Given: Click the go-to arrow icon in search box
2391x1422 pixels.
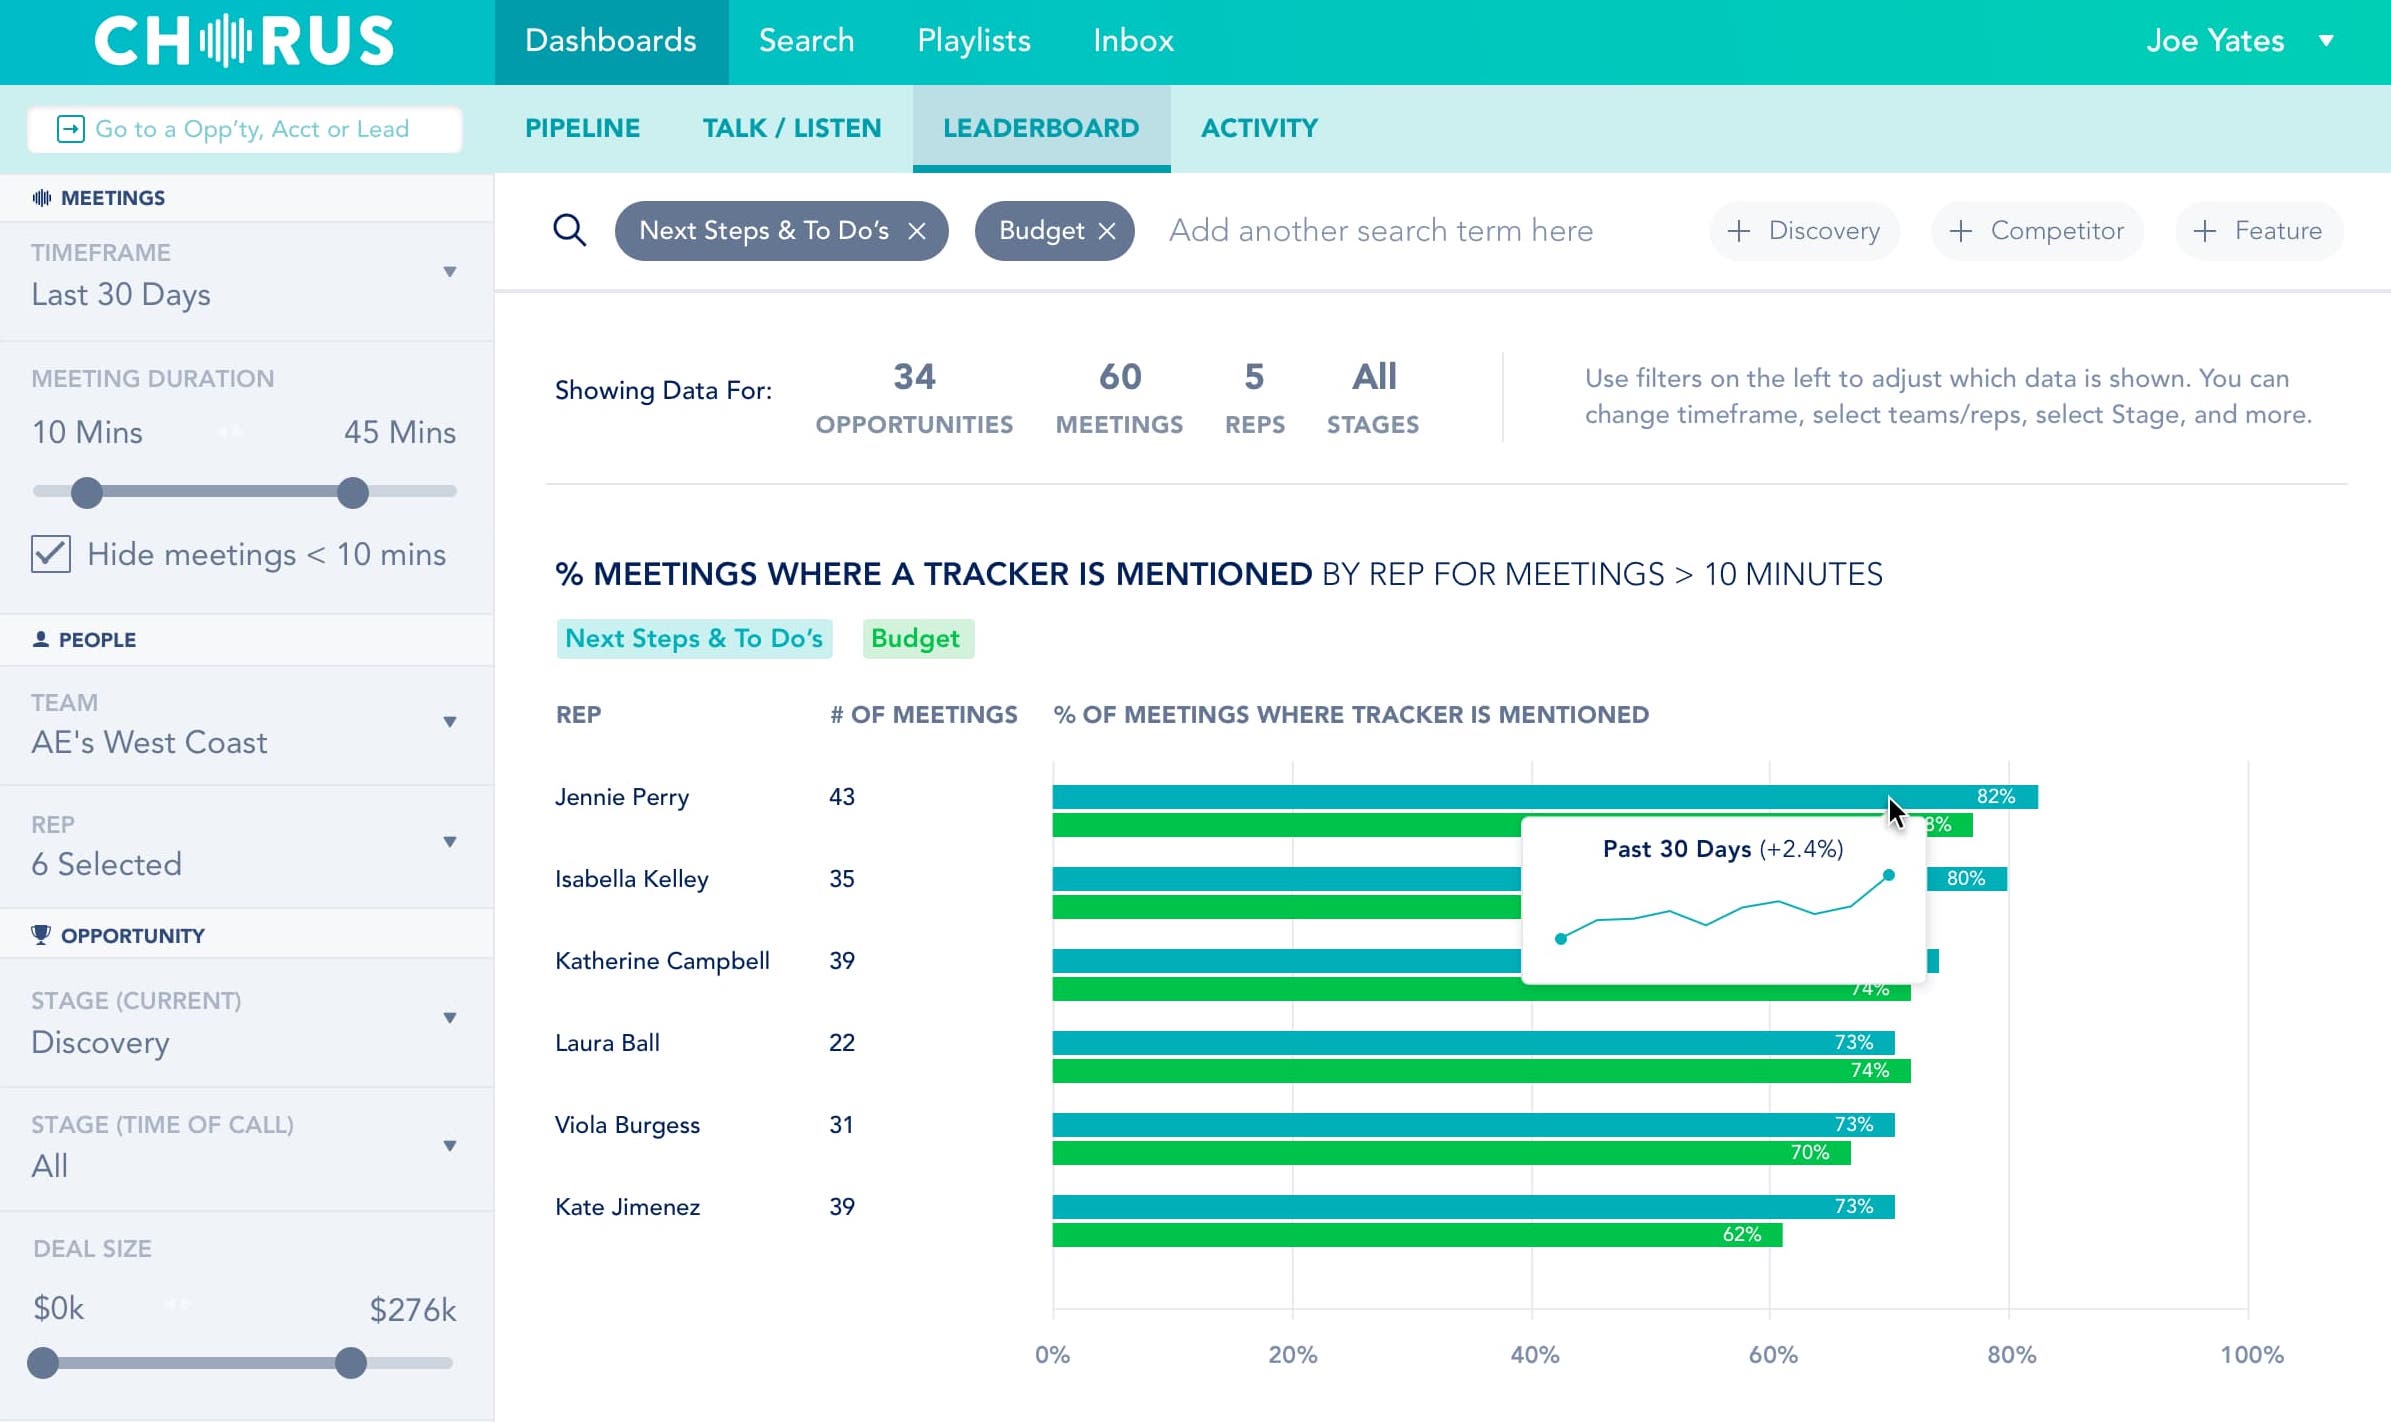Looking at the screenshot, I should [x=70, y=129].
